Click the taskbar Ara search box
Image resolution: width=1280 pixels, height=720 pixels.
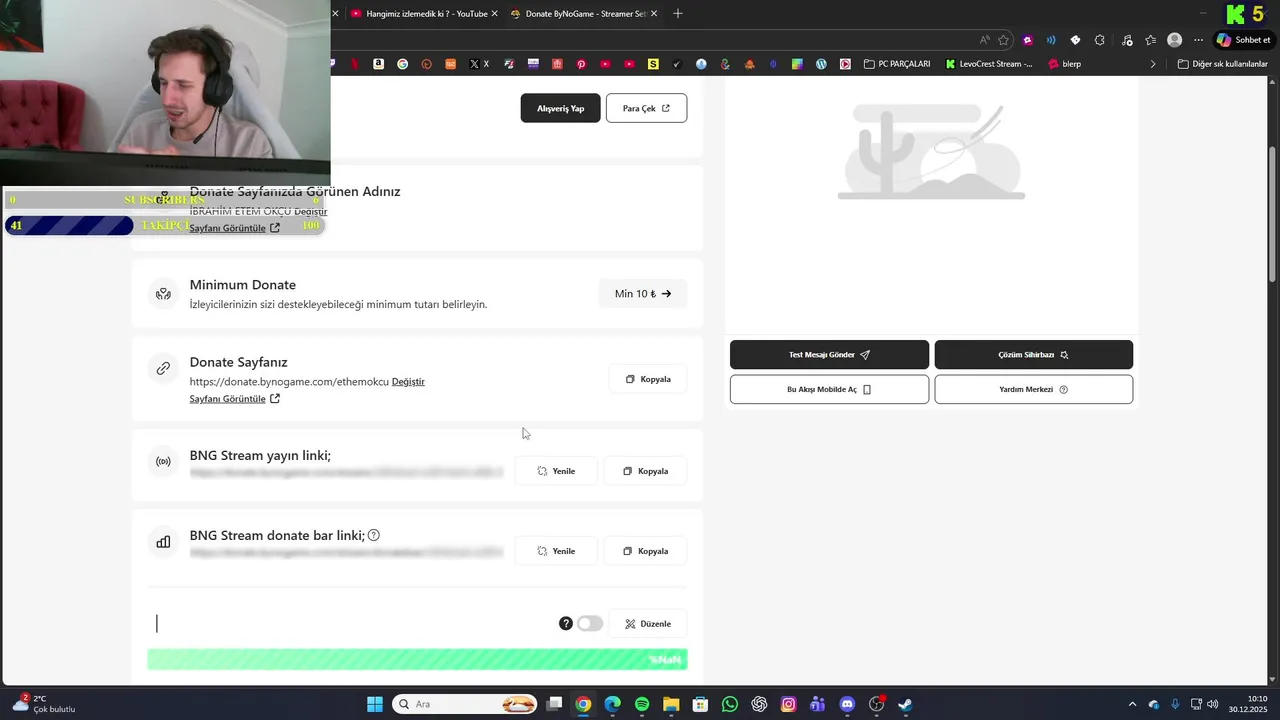coord(465,704)
